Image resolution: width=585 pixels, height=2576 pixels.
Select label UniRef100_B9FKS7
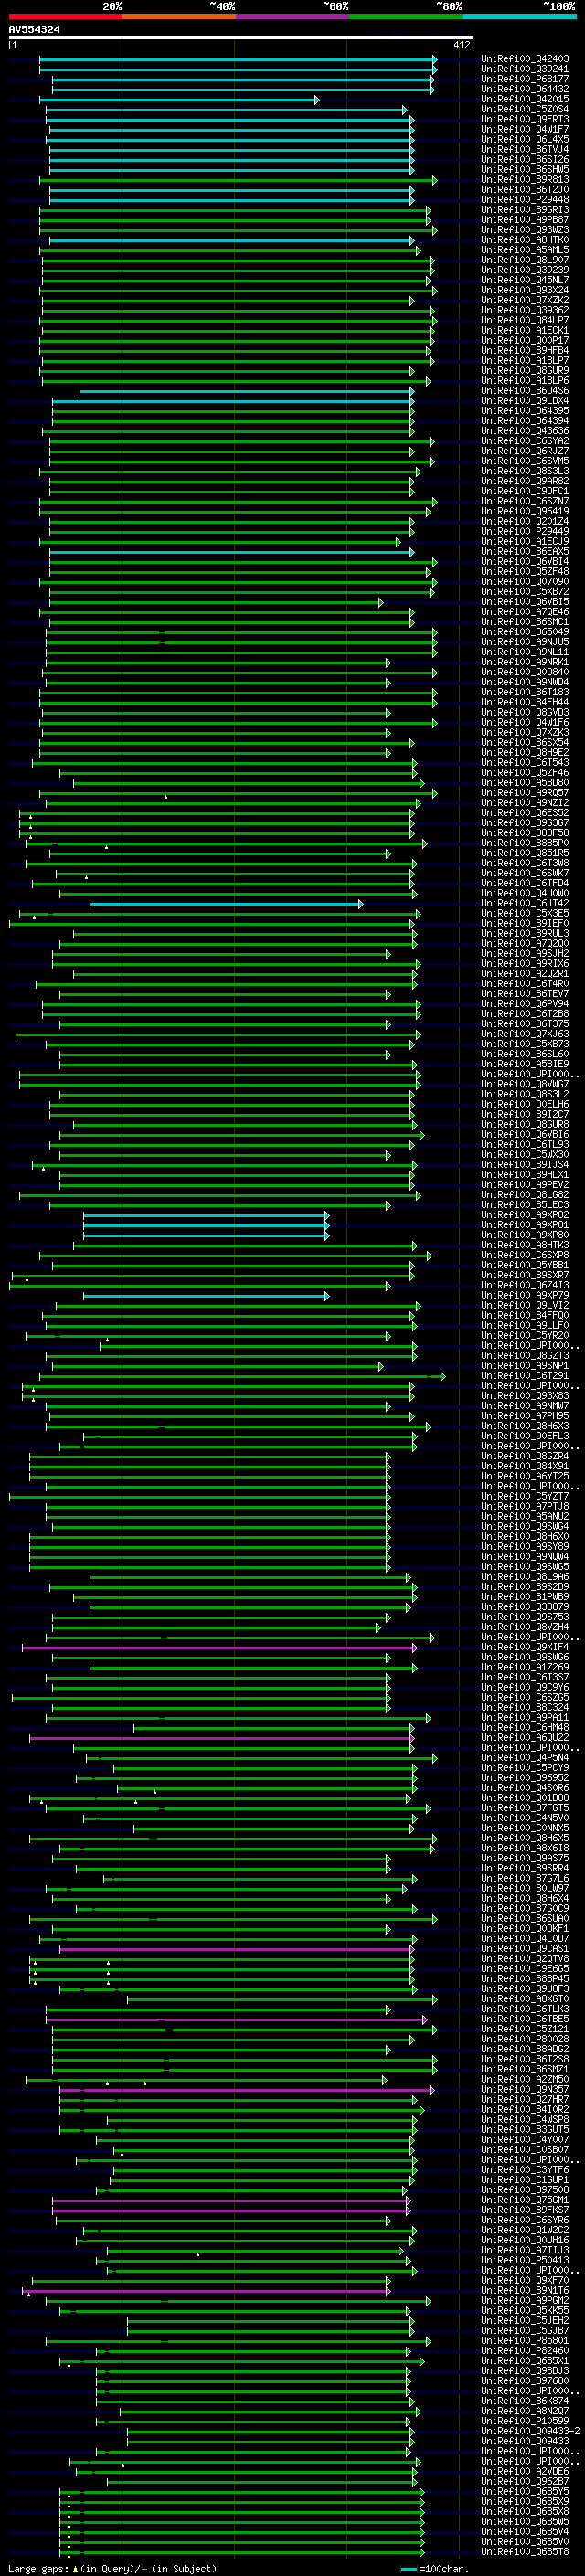click(x=525, y=2210)
